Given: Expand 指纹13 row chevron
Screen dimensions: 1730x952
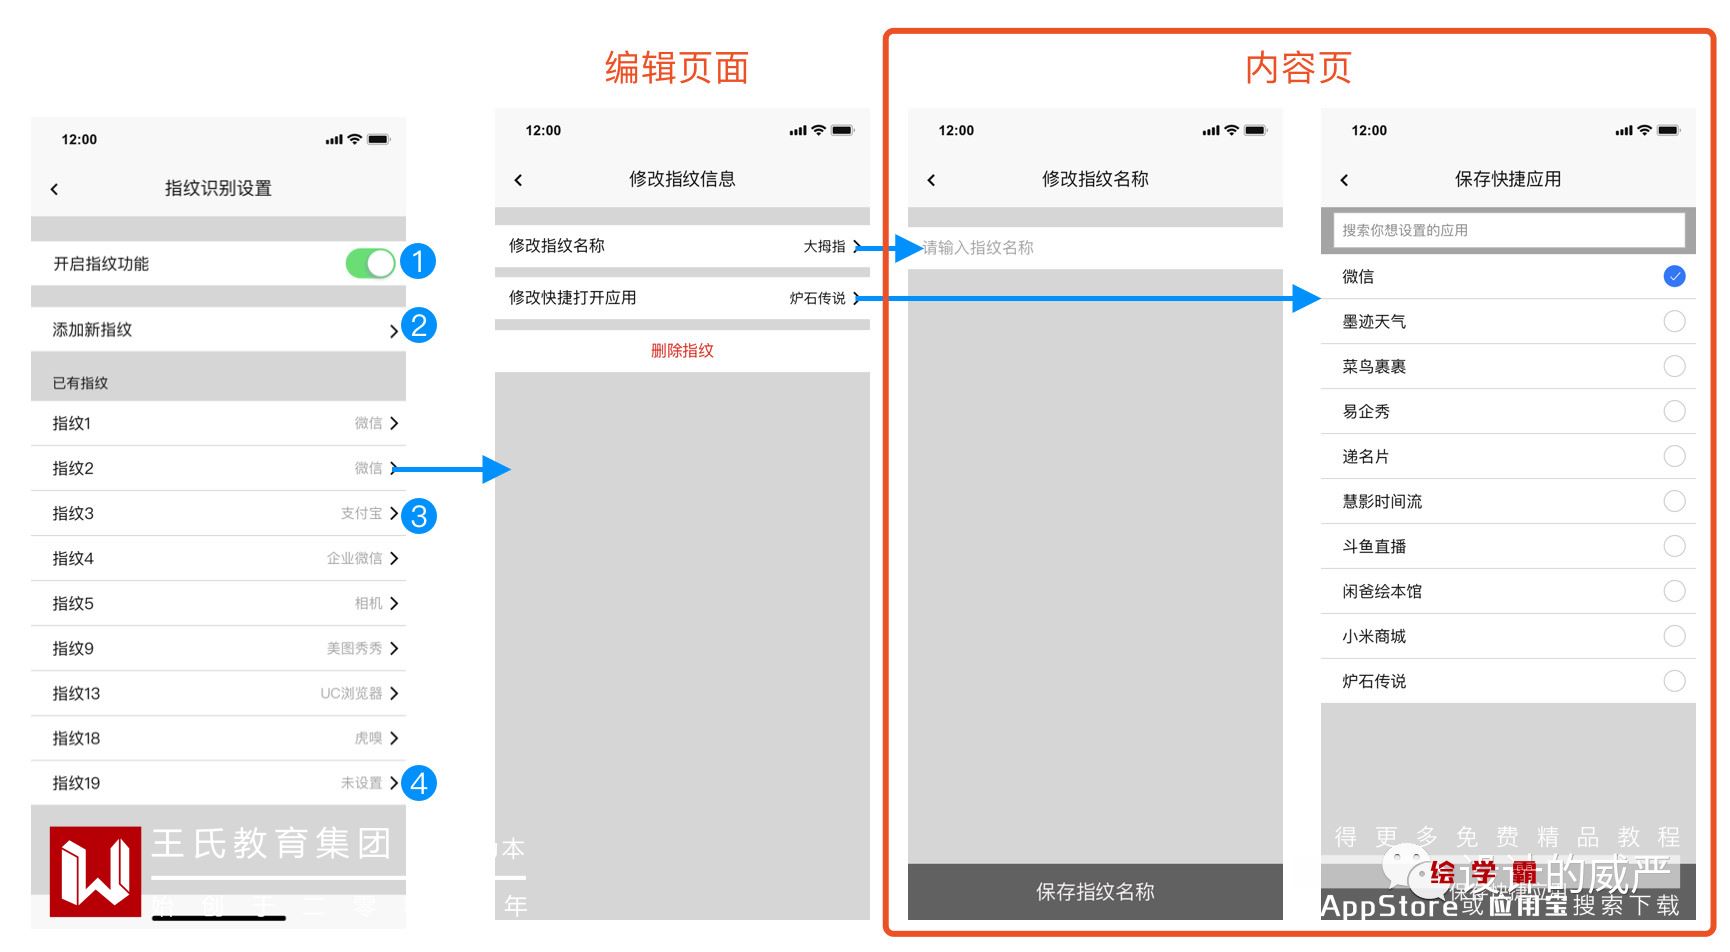Looking at the screenshot, I should (x=394, y=693).
